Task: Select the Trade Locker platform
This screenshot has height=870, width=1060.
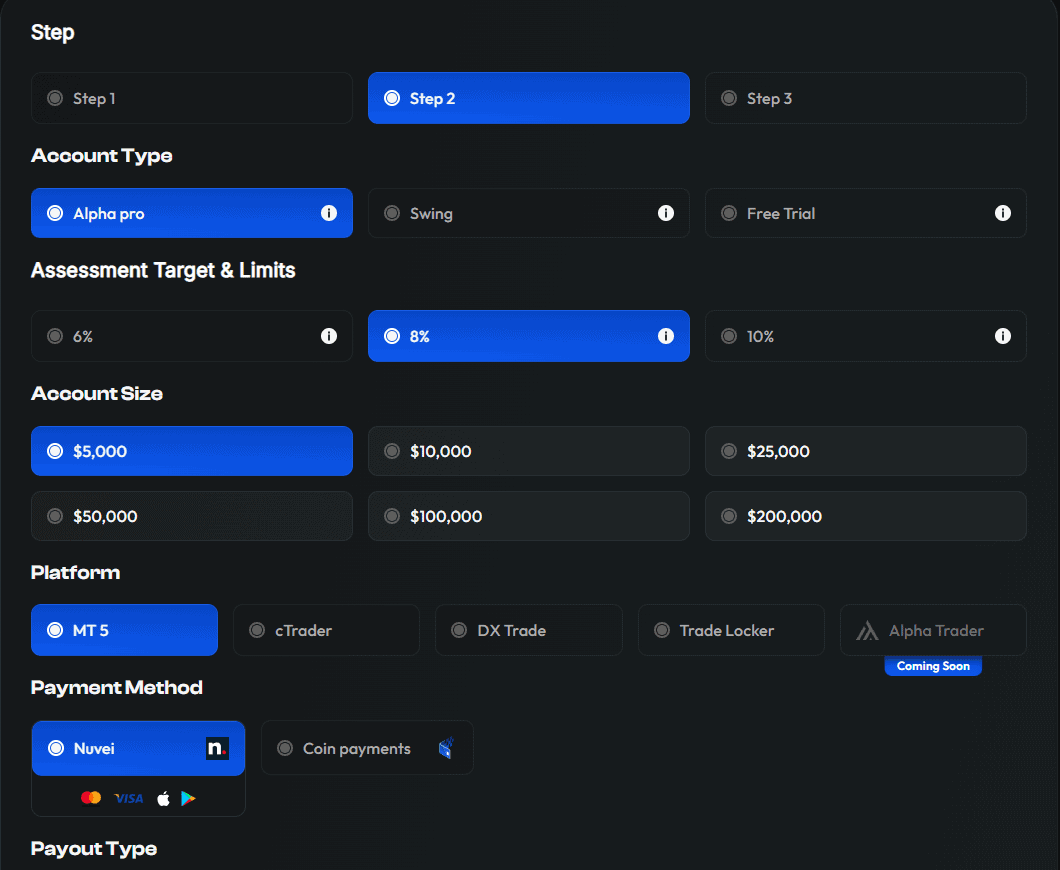Action: tap(731, 630)
